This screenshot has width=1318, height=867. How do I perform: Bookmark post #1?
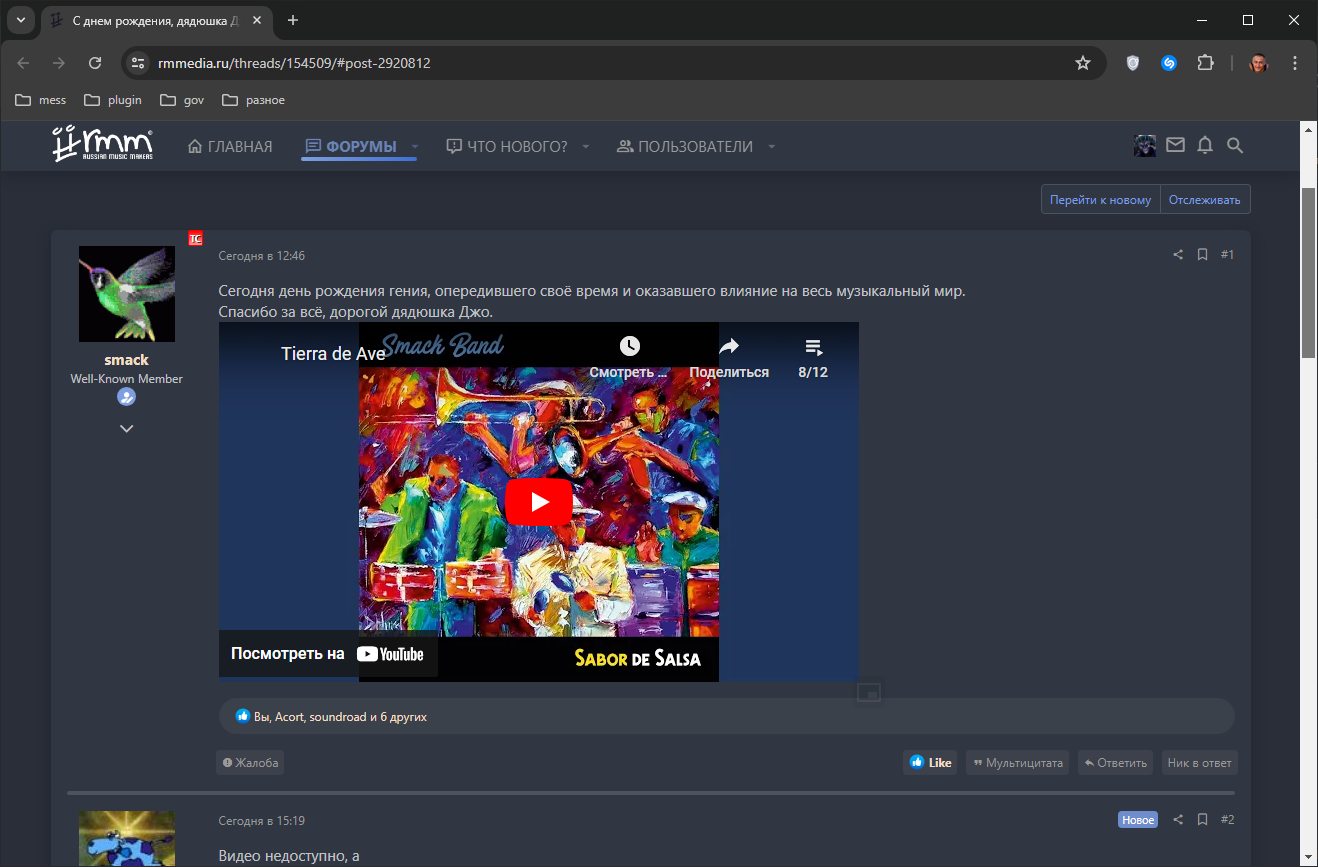[1203, 255]
